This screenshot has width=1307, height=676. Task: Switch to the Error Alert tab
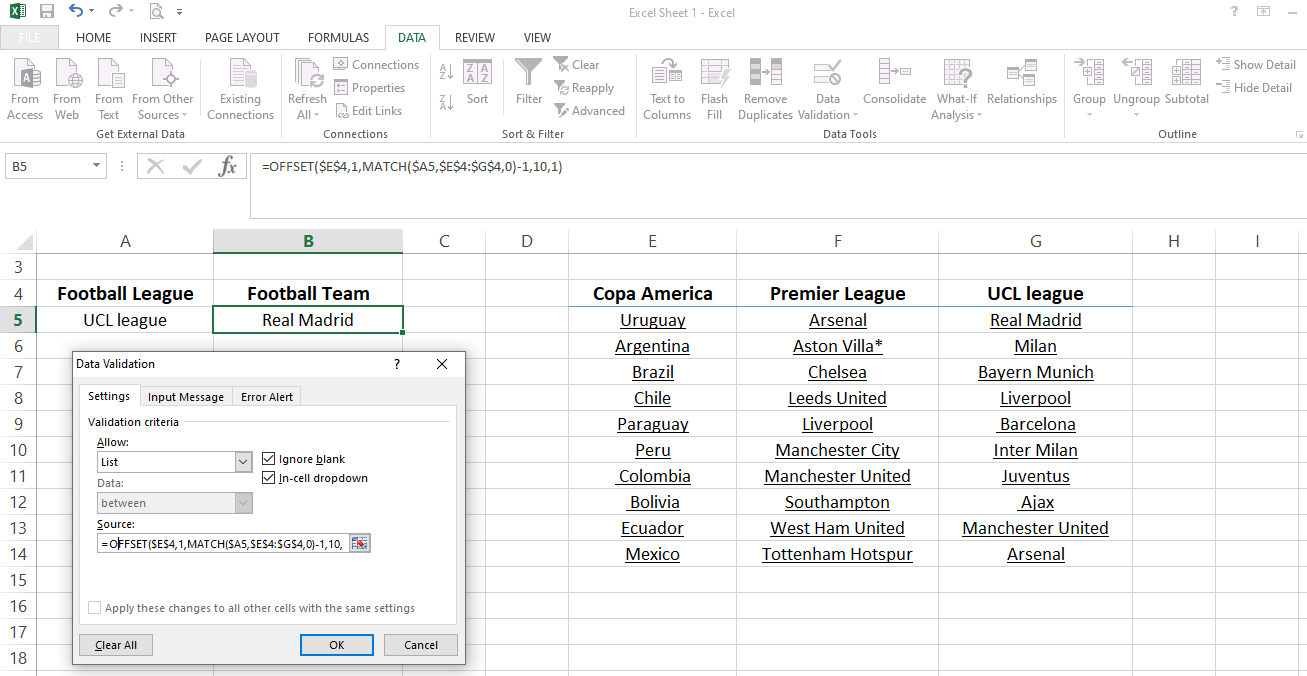point(267,397)
